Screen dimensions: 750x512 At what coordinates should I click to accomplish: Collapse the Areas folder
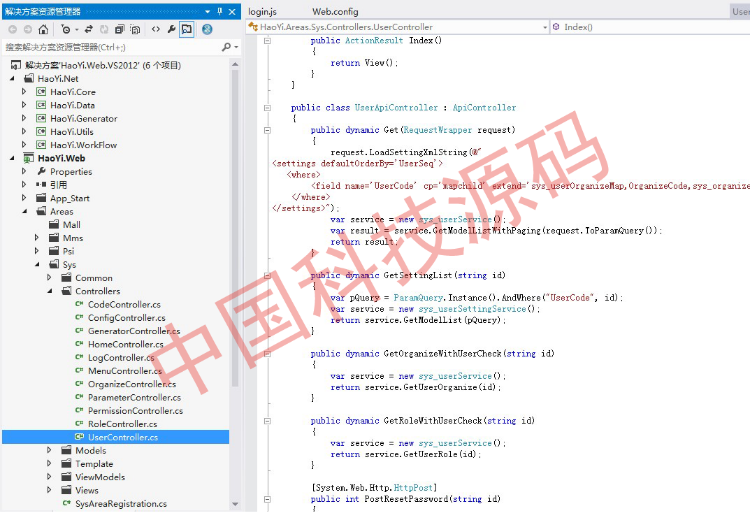[x=25, y=211]
